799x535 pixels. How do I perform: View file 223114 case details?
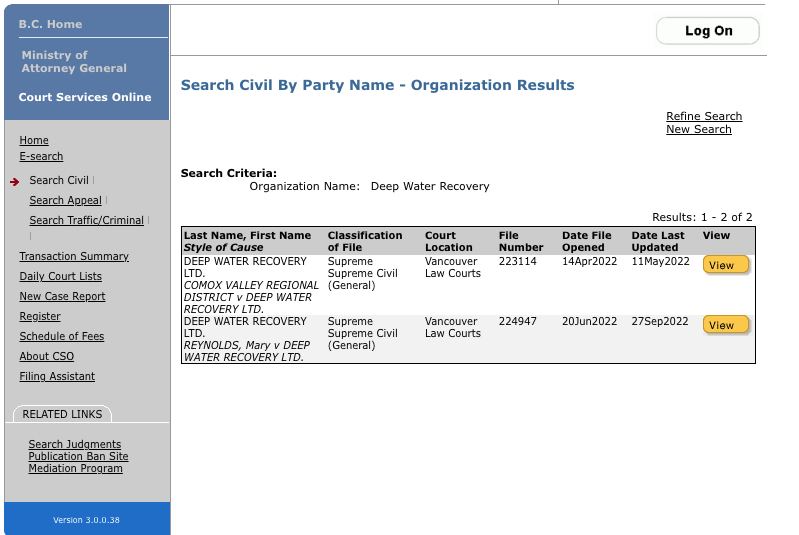click(x=725, y=265)
